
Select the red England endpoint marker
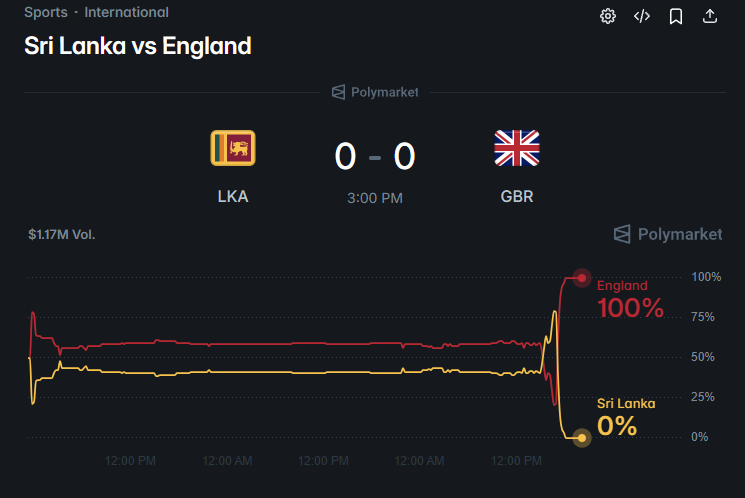tap(582, 278)
